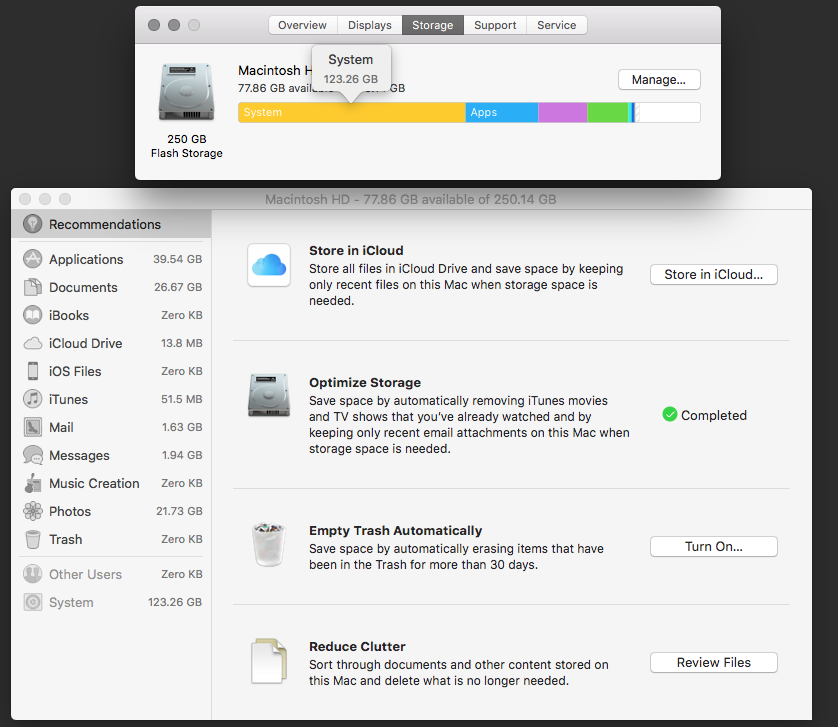Switch to the Overview tab
The height and width of the screenshot is (727, 838).
(x=302, y=25)
